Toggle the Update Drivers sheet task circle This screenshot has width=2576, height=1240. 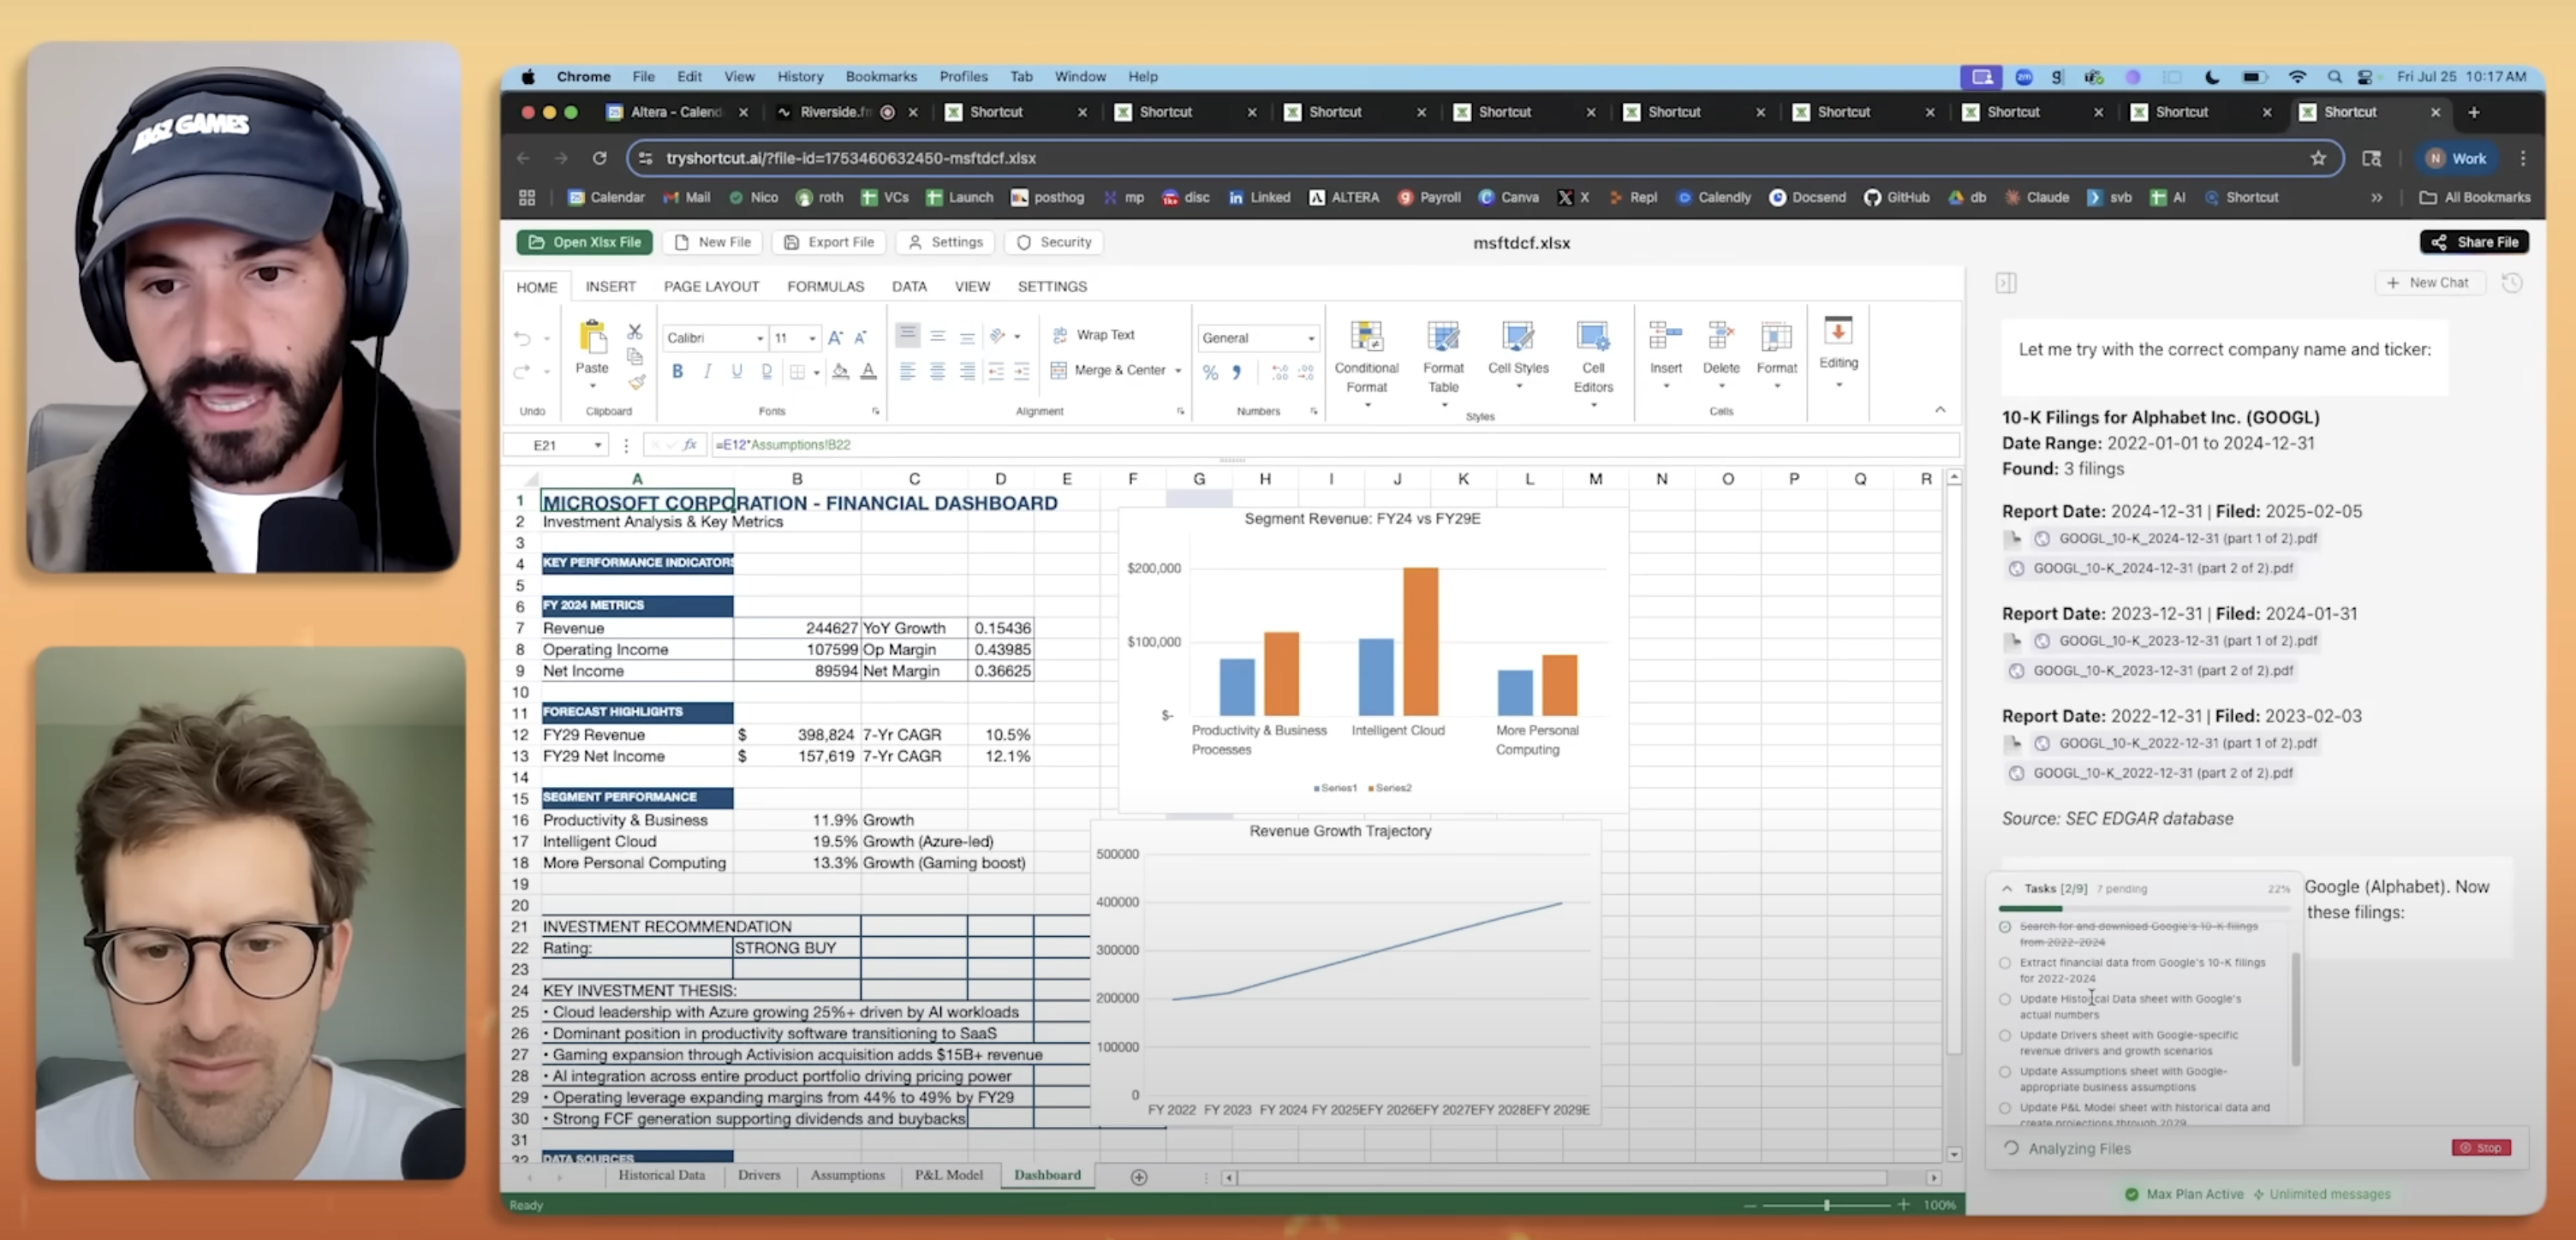click(2005, 1036)
